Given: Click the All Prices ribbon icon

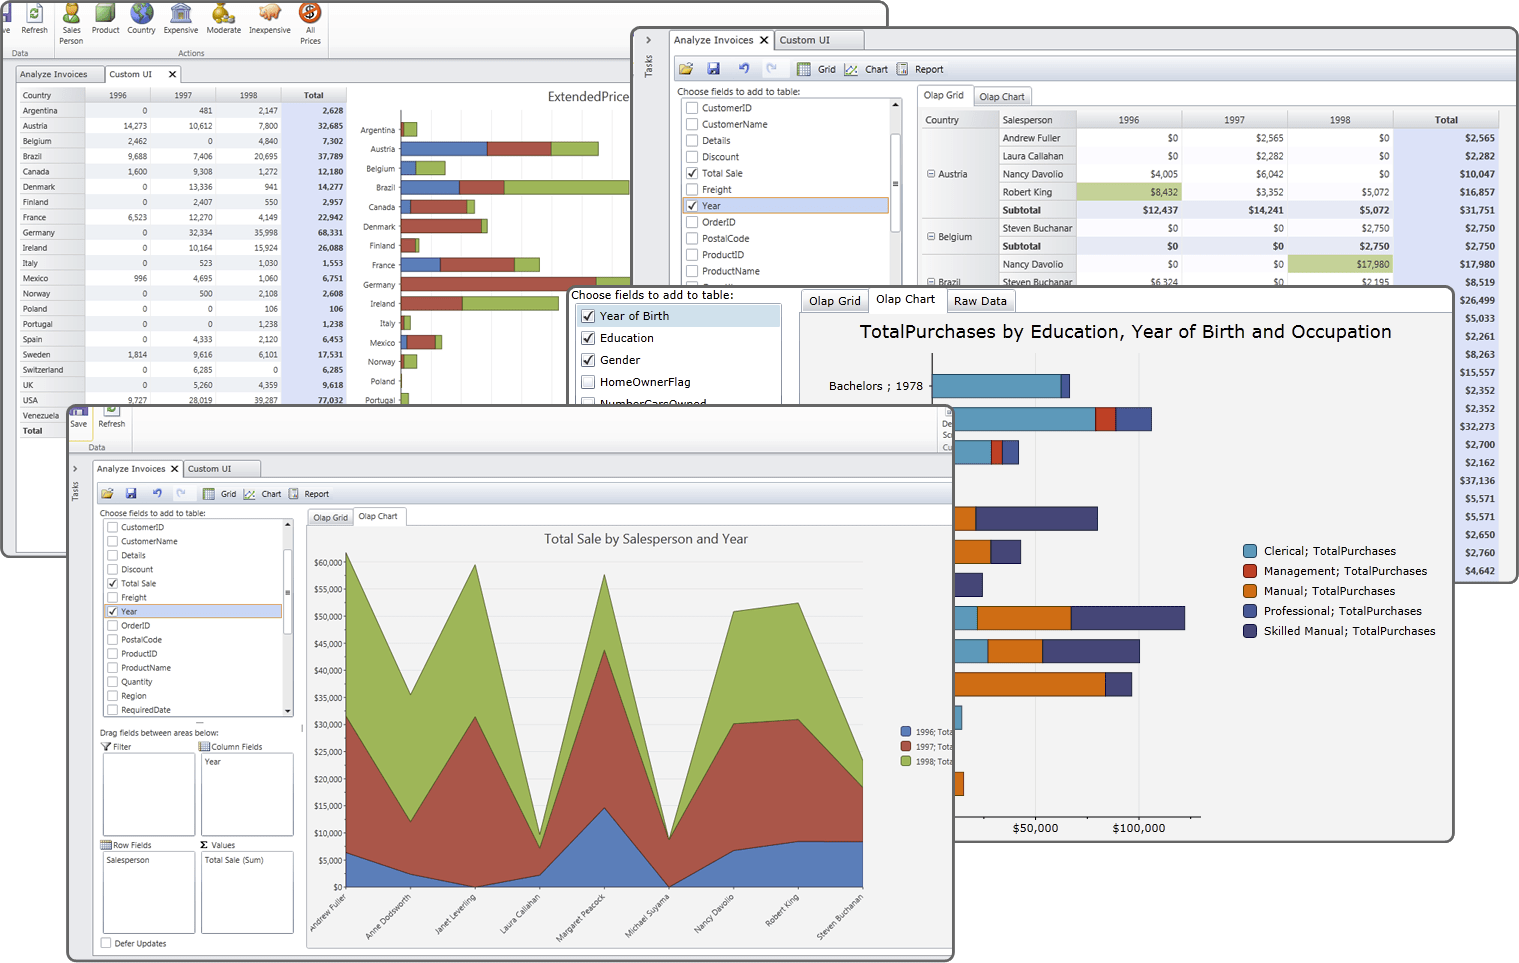Looking at the screenshot, I should coord(310,13).
